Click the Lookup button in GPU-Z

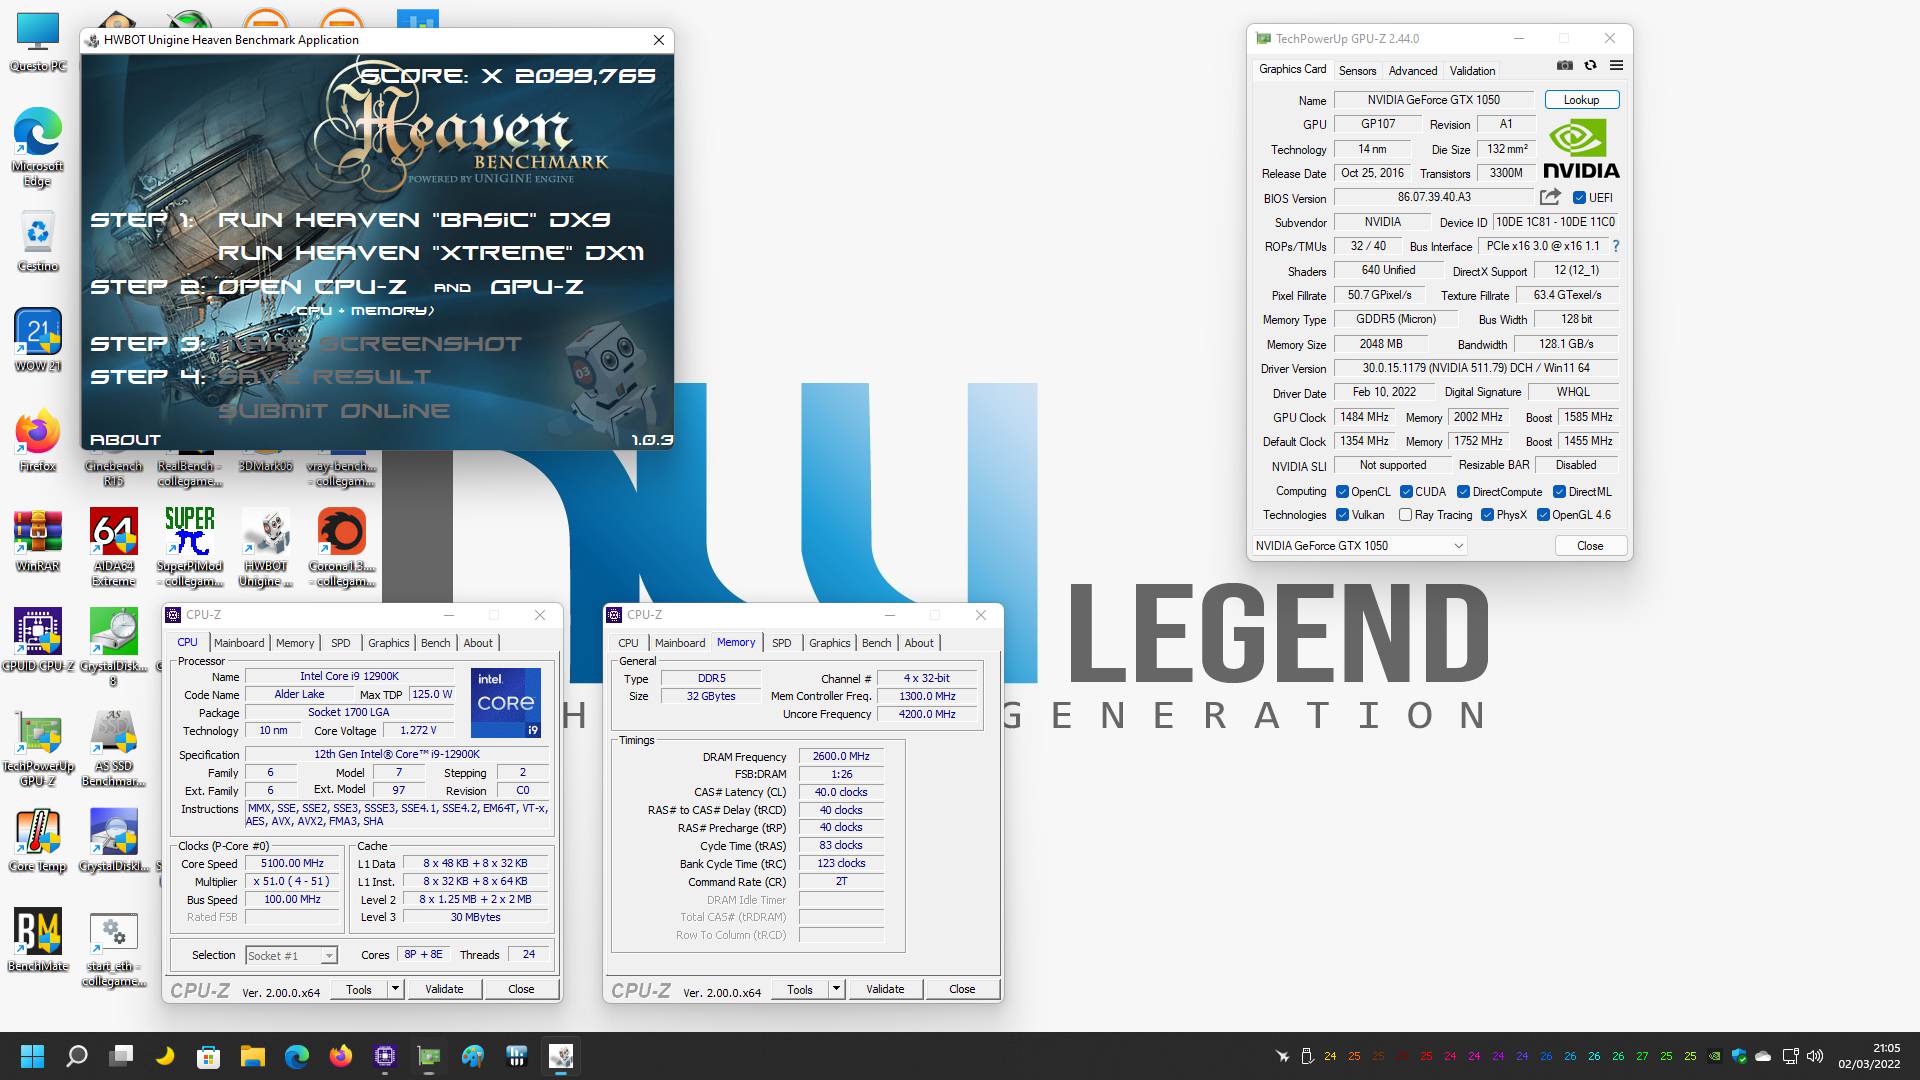[1581, 100]
